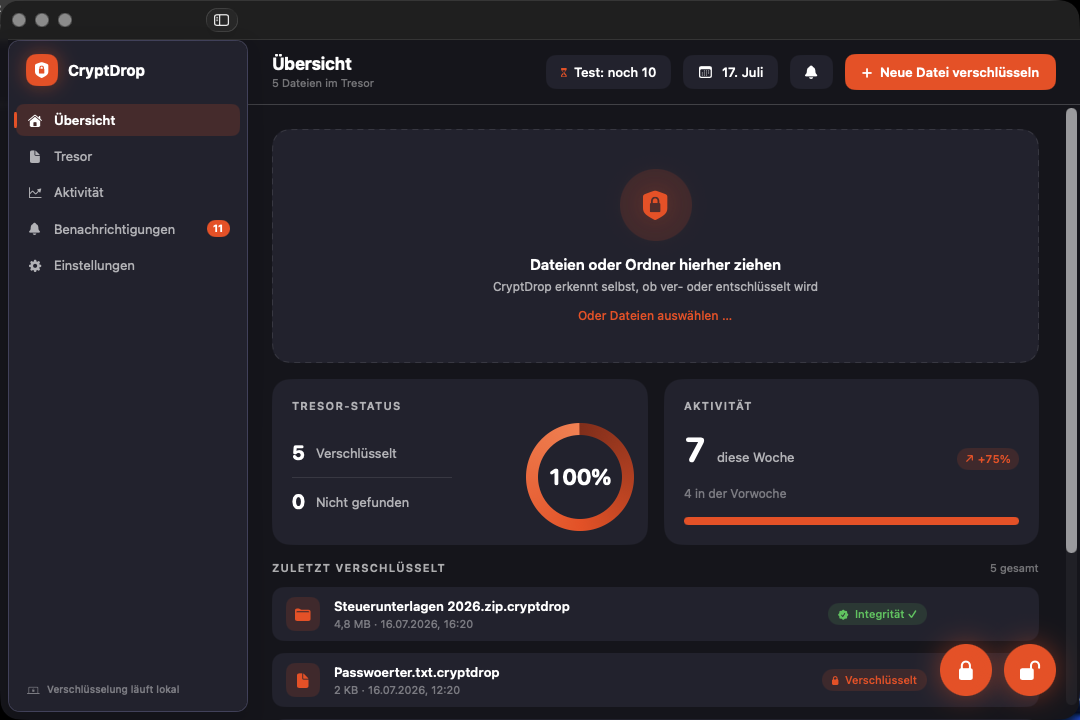
Task: Click the +75% trend badge
Action: [x=988, y=459]
